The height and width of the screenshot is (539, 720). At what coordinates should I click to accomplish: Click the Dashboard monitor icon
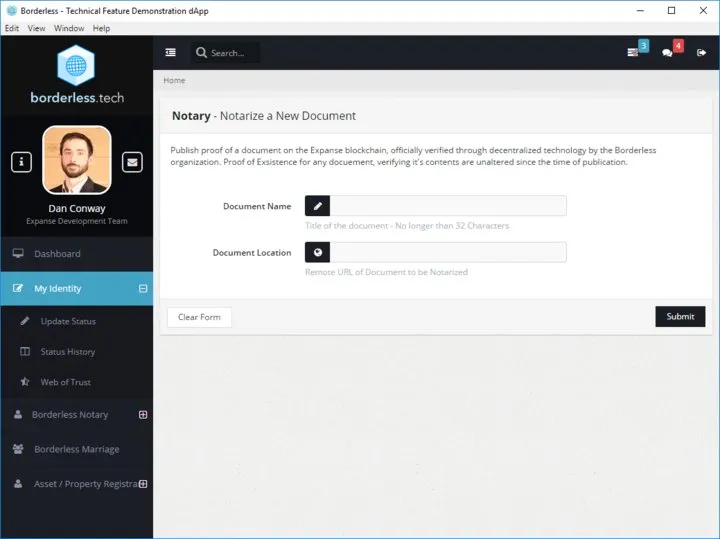pos(18,253)
